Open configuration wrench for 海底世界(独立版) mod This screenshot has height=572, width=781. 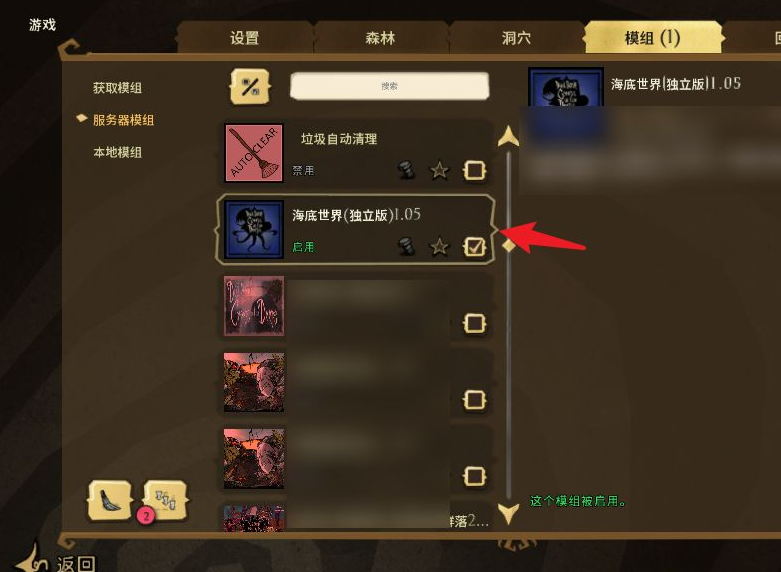click(407, 246)
